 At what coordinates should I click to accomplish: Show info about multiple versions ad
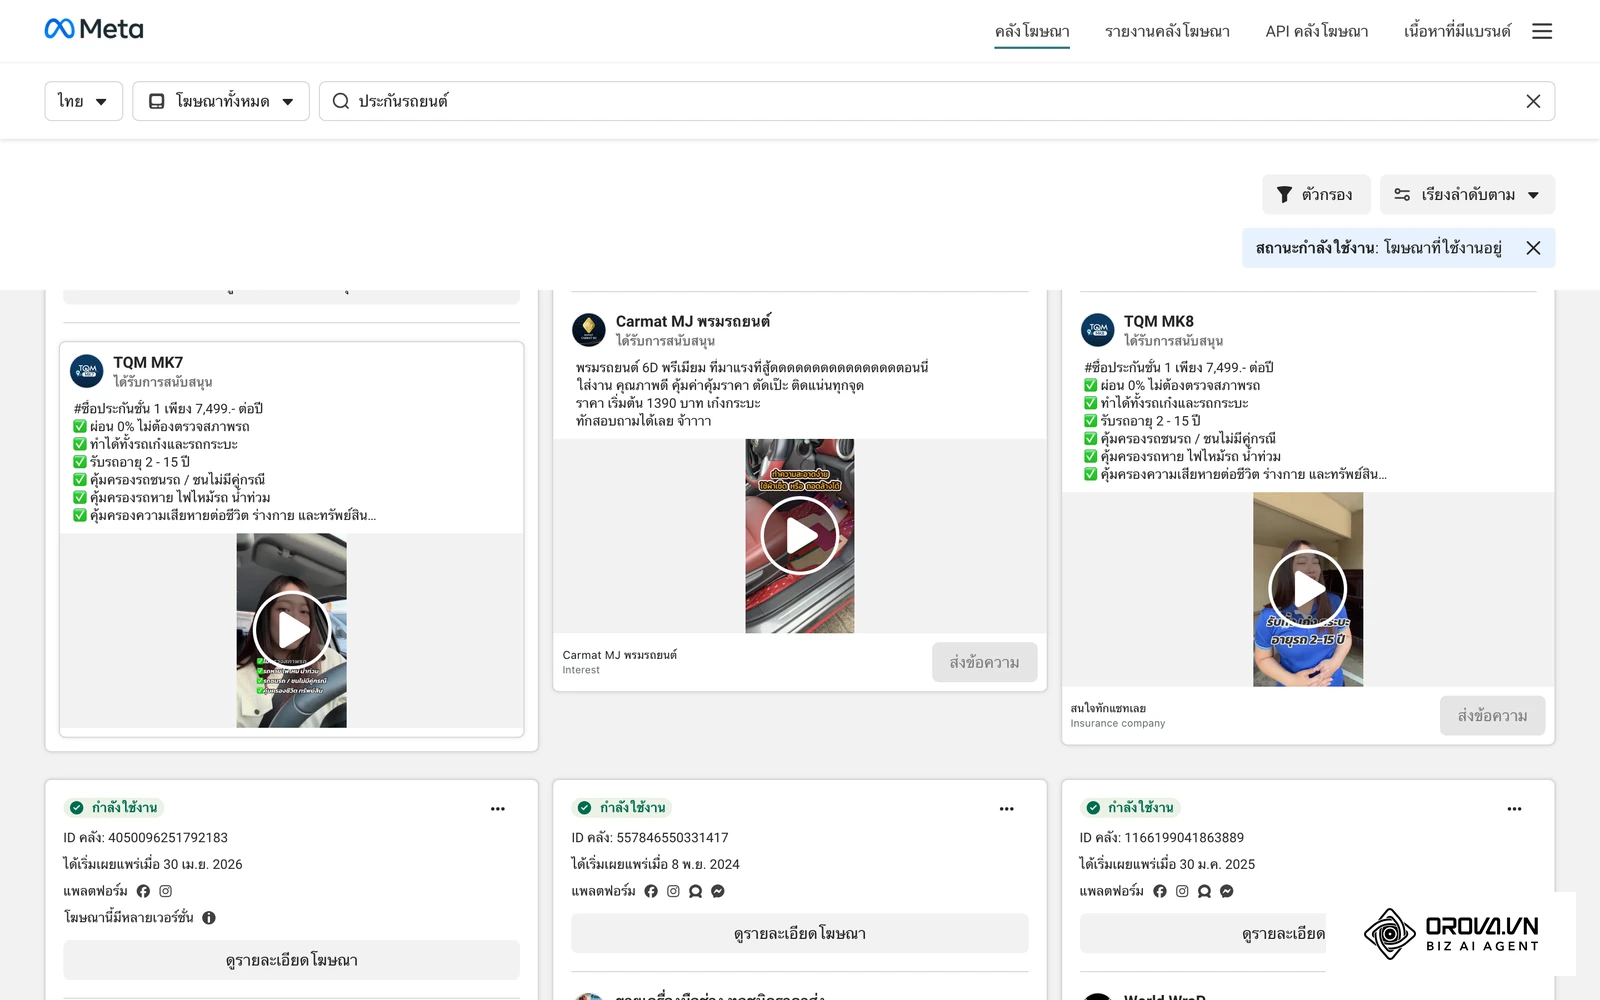(209, 917)
